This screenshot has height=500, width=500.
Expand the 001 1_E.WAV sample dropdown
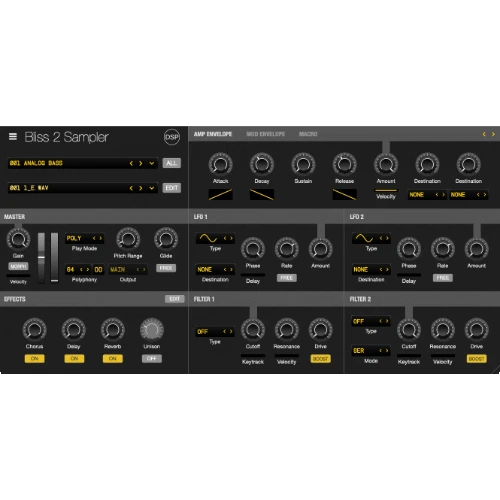(x=152, y=188)
